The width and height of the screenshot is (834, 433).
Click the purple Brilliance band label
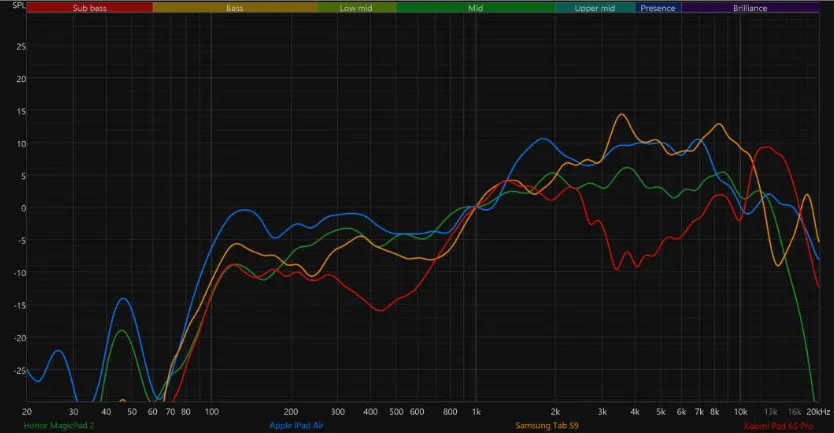[749, 8]
